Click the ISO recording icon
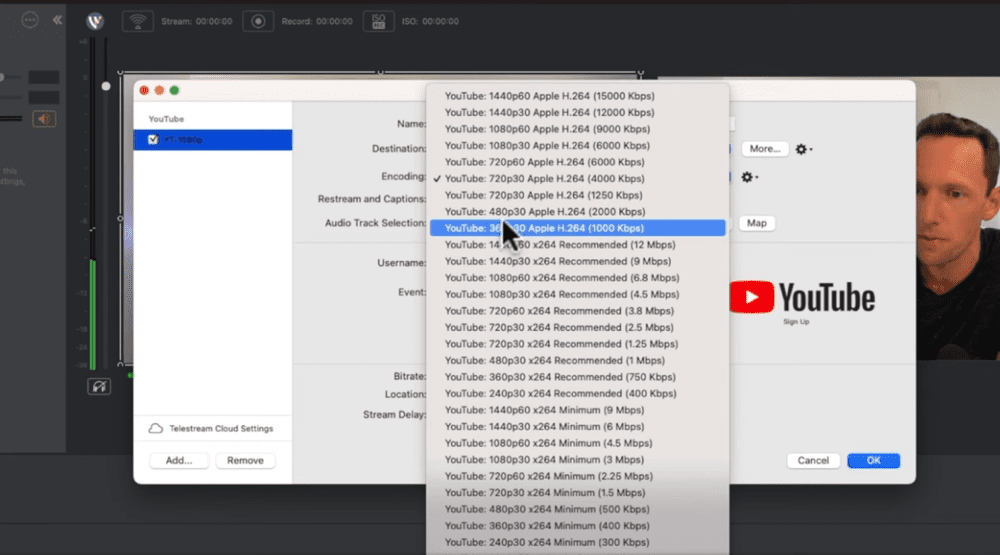 click(378, 21)
